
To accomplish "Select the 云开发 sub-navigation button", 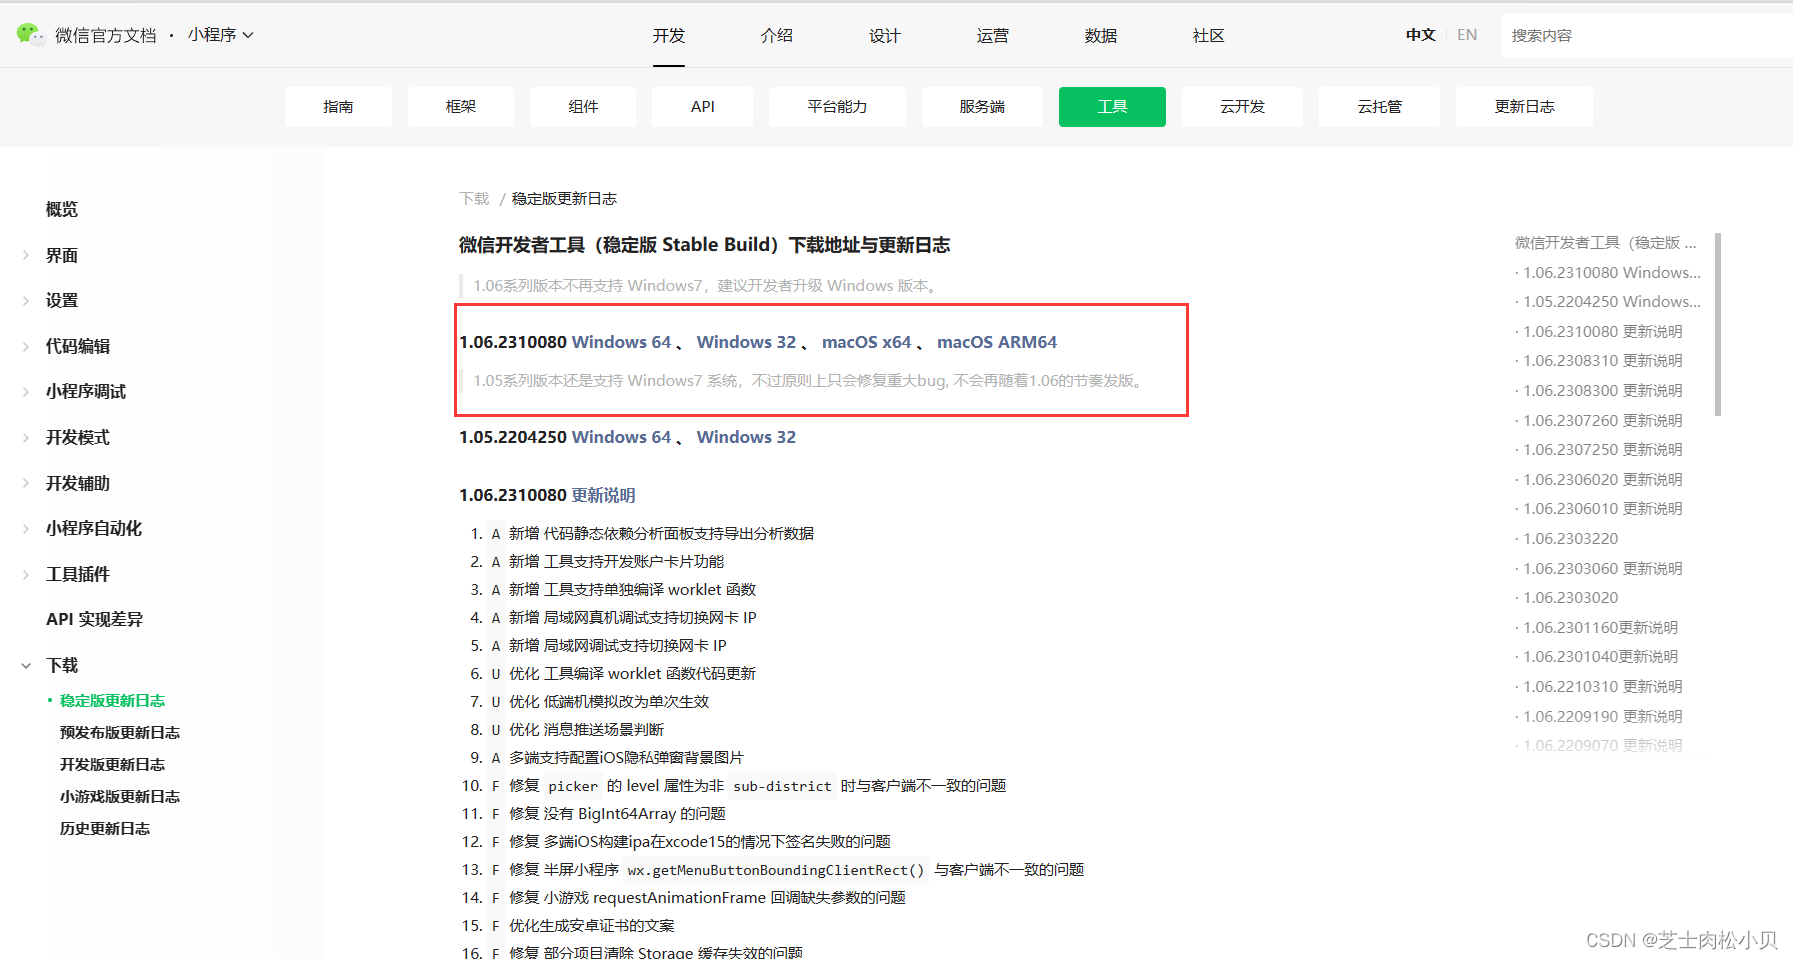I will pos(1242,107).
